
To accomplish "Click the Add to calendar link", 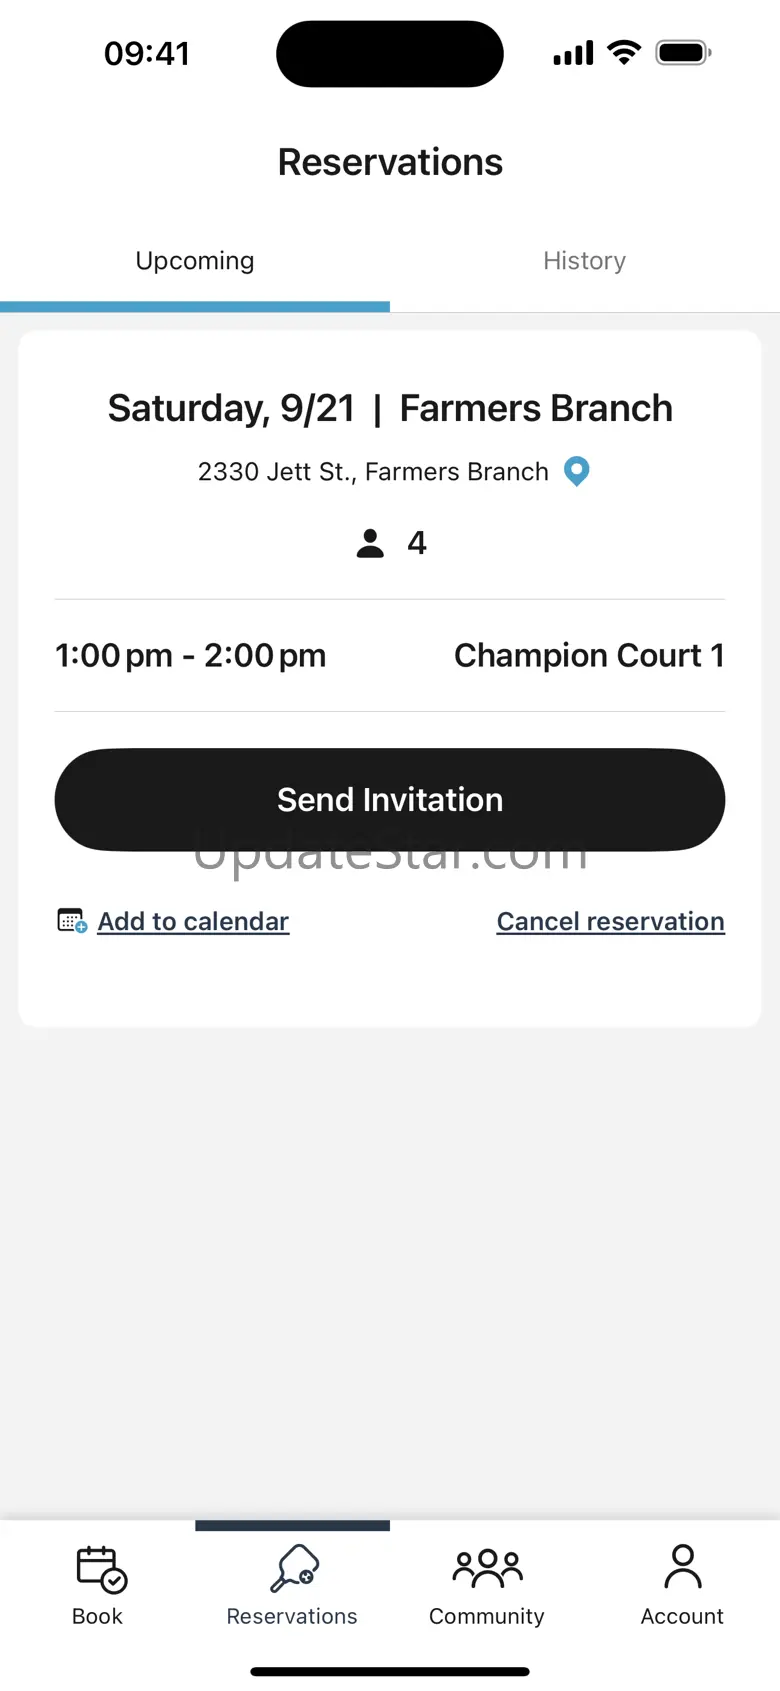I will point(193,921).
